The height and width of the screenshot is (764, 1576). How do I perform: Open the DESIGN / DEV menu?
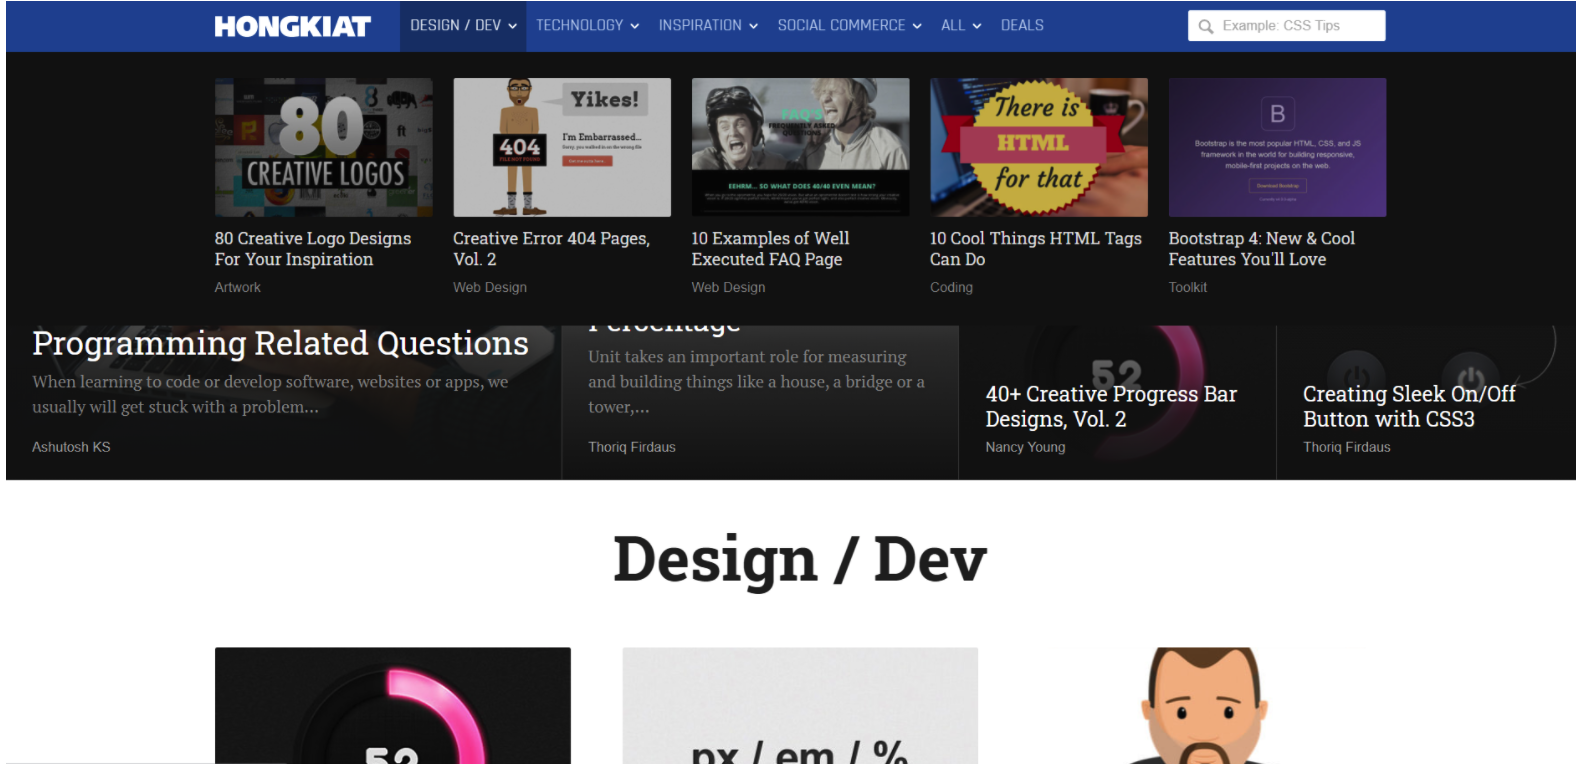pos(463,25)
